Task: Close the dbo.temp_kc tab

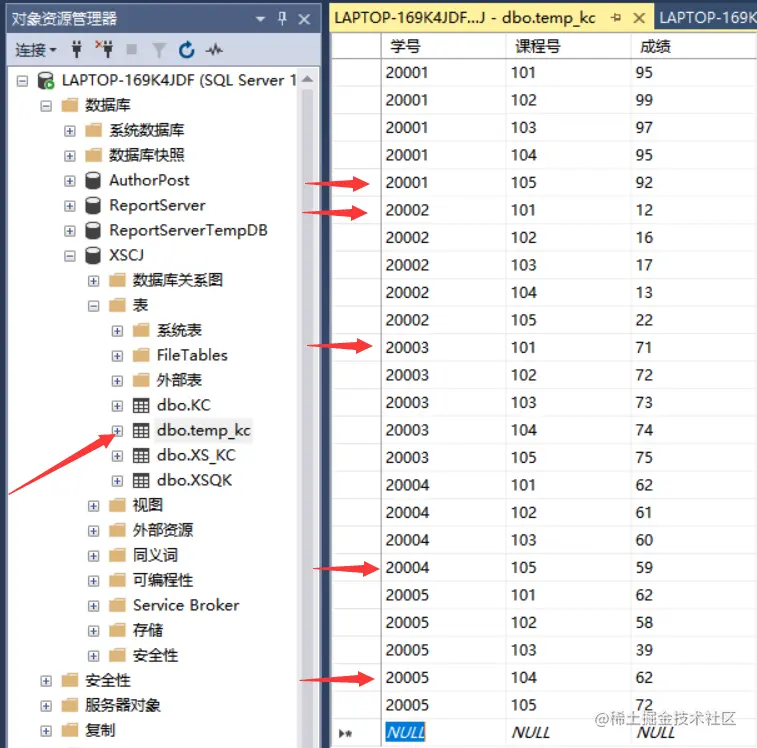Action: 639,18
